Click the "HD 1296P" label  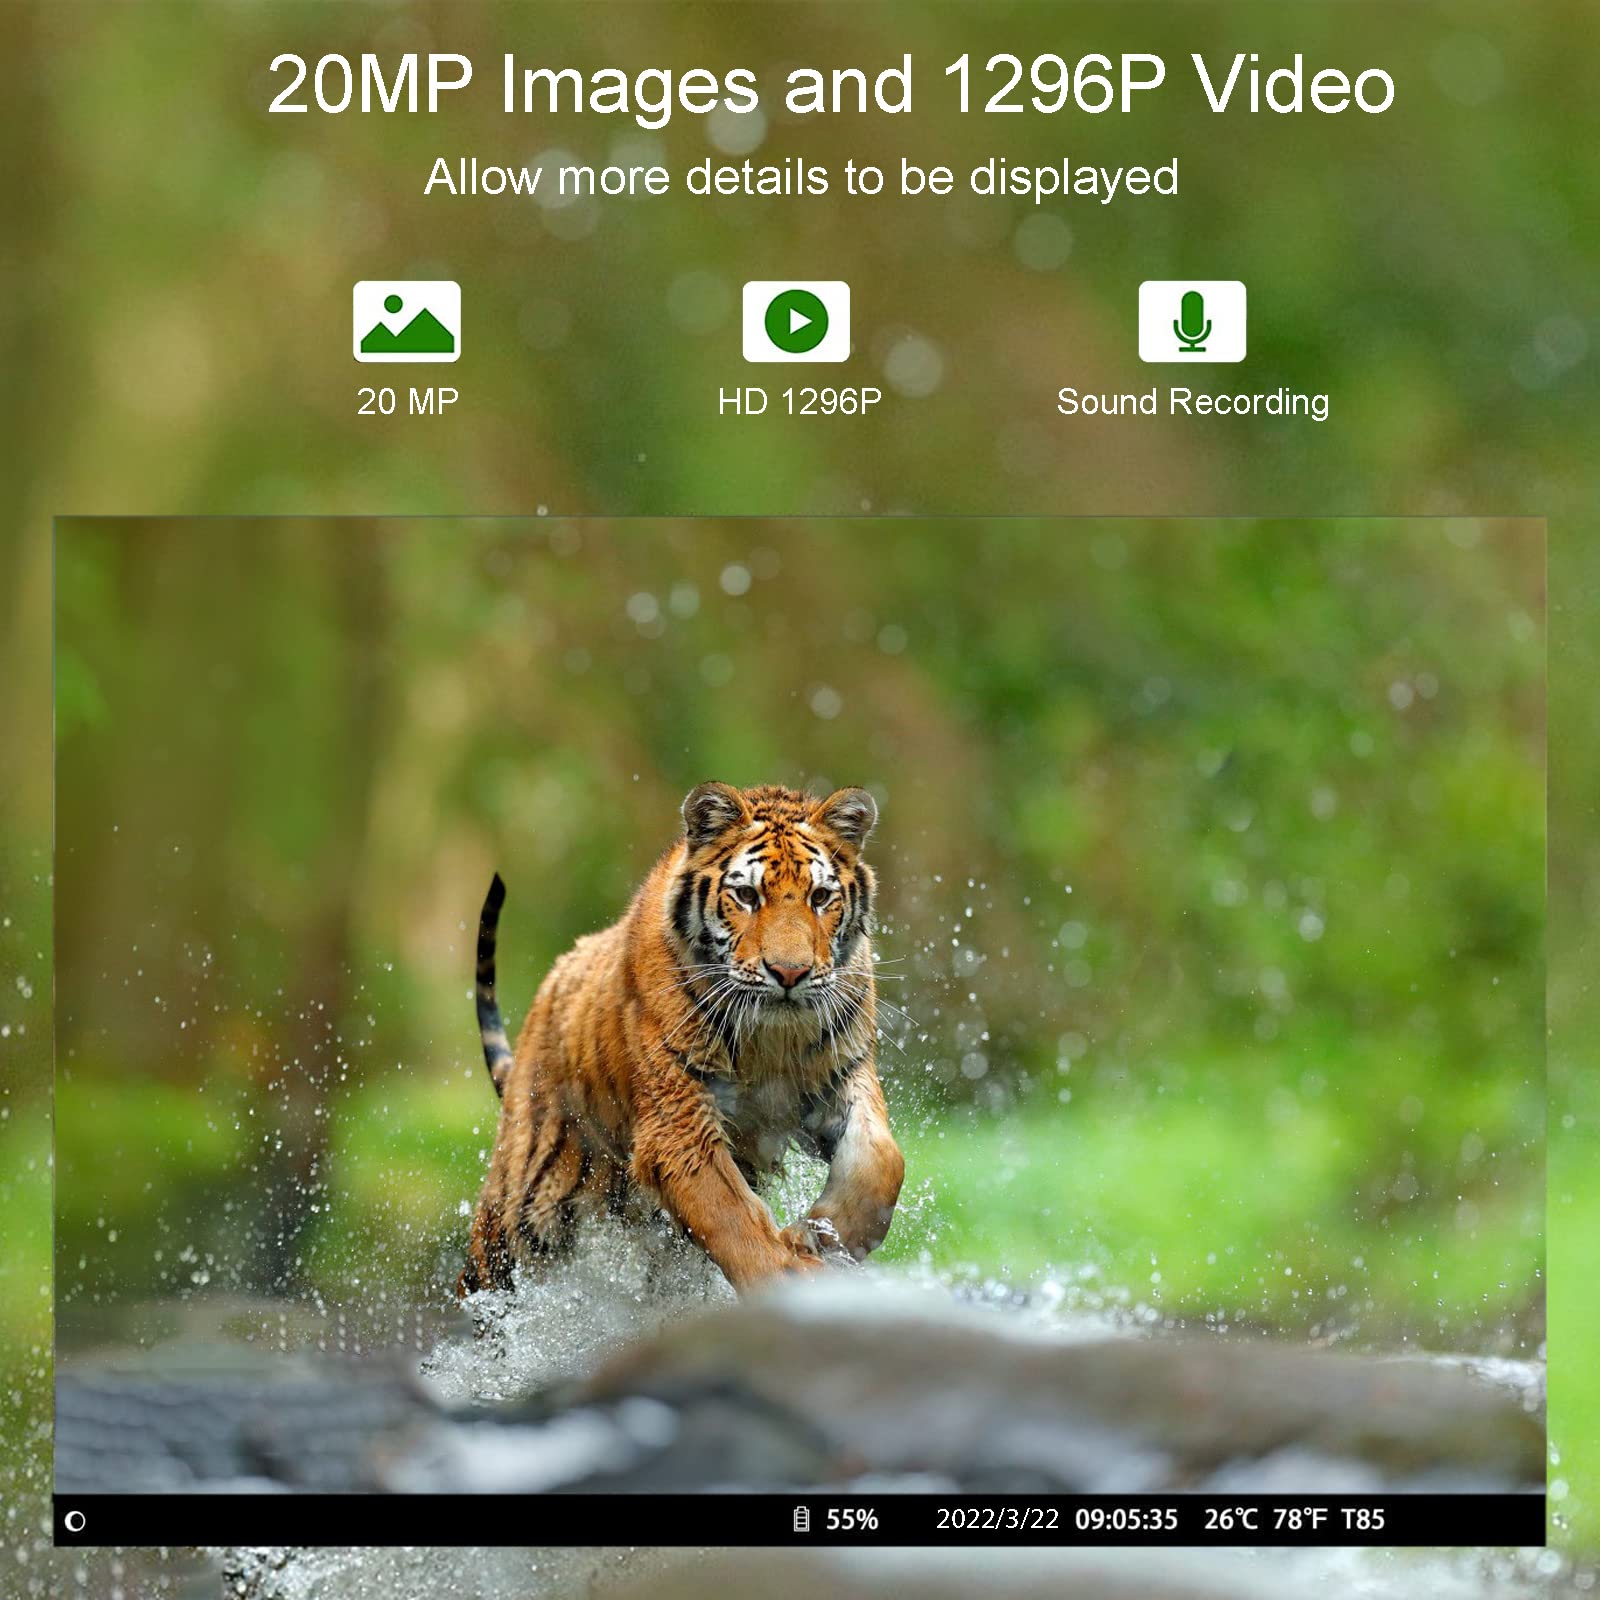pos(800,402)
